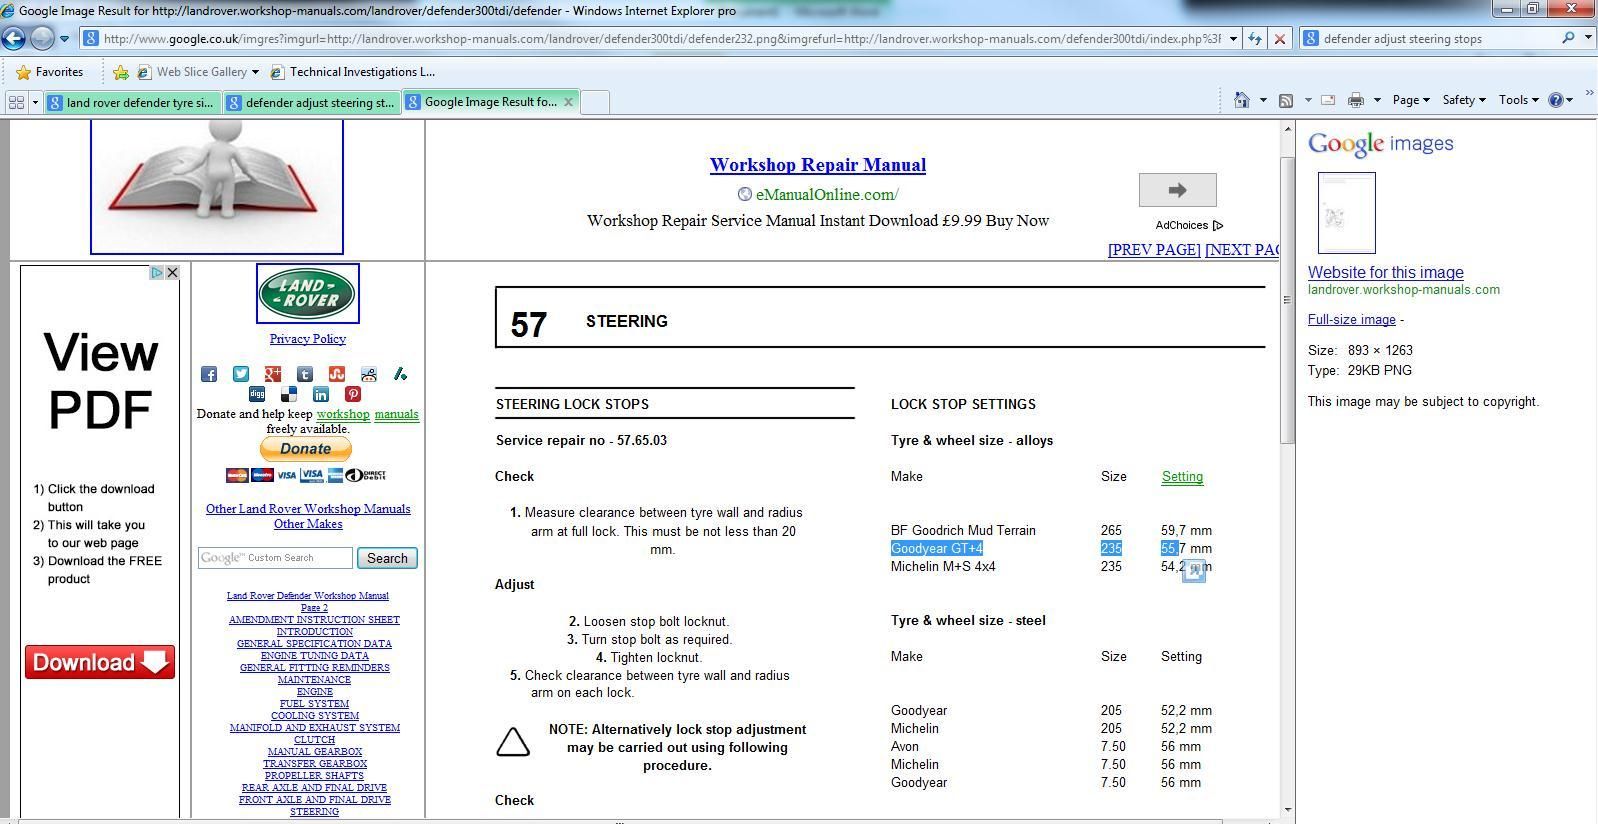Click the Google Custom Search field
This screenshot has width=1598, height=824.
(x=275, y=558)
